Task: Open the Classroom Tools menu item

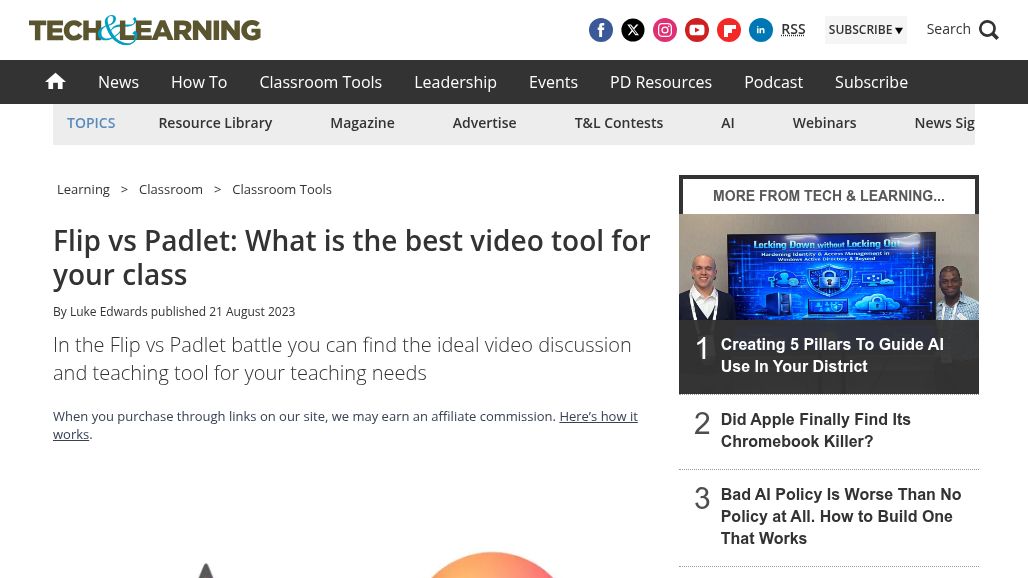Action: 321,82
